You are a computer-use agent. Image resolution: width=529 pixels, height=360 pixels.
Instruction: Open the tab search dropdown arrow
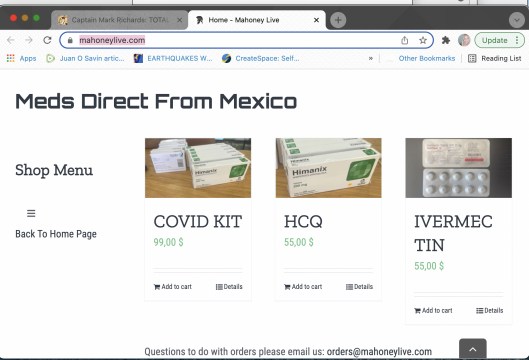coord(517,20)
